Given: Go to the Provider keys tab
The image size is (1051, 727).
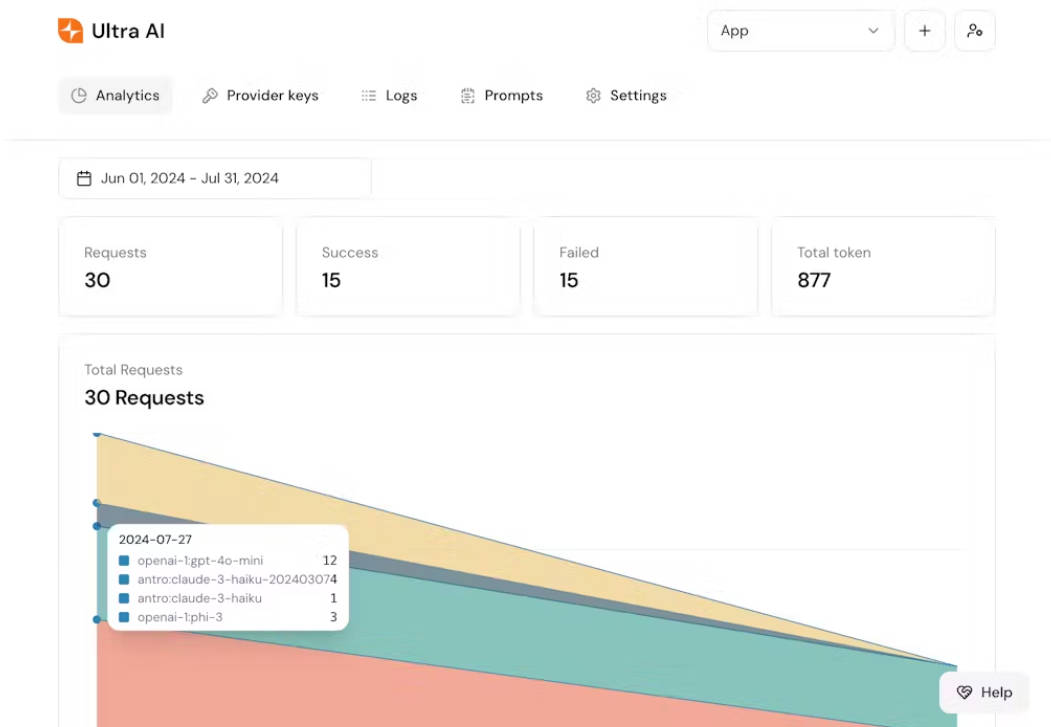Looking at the screenshot, I should 260,96.
